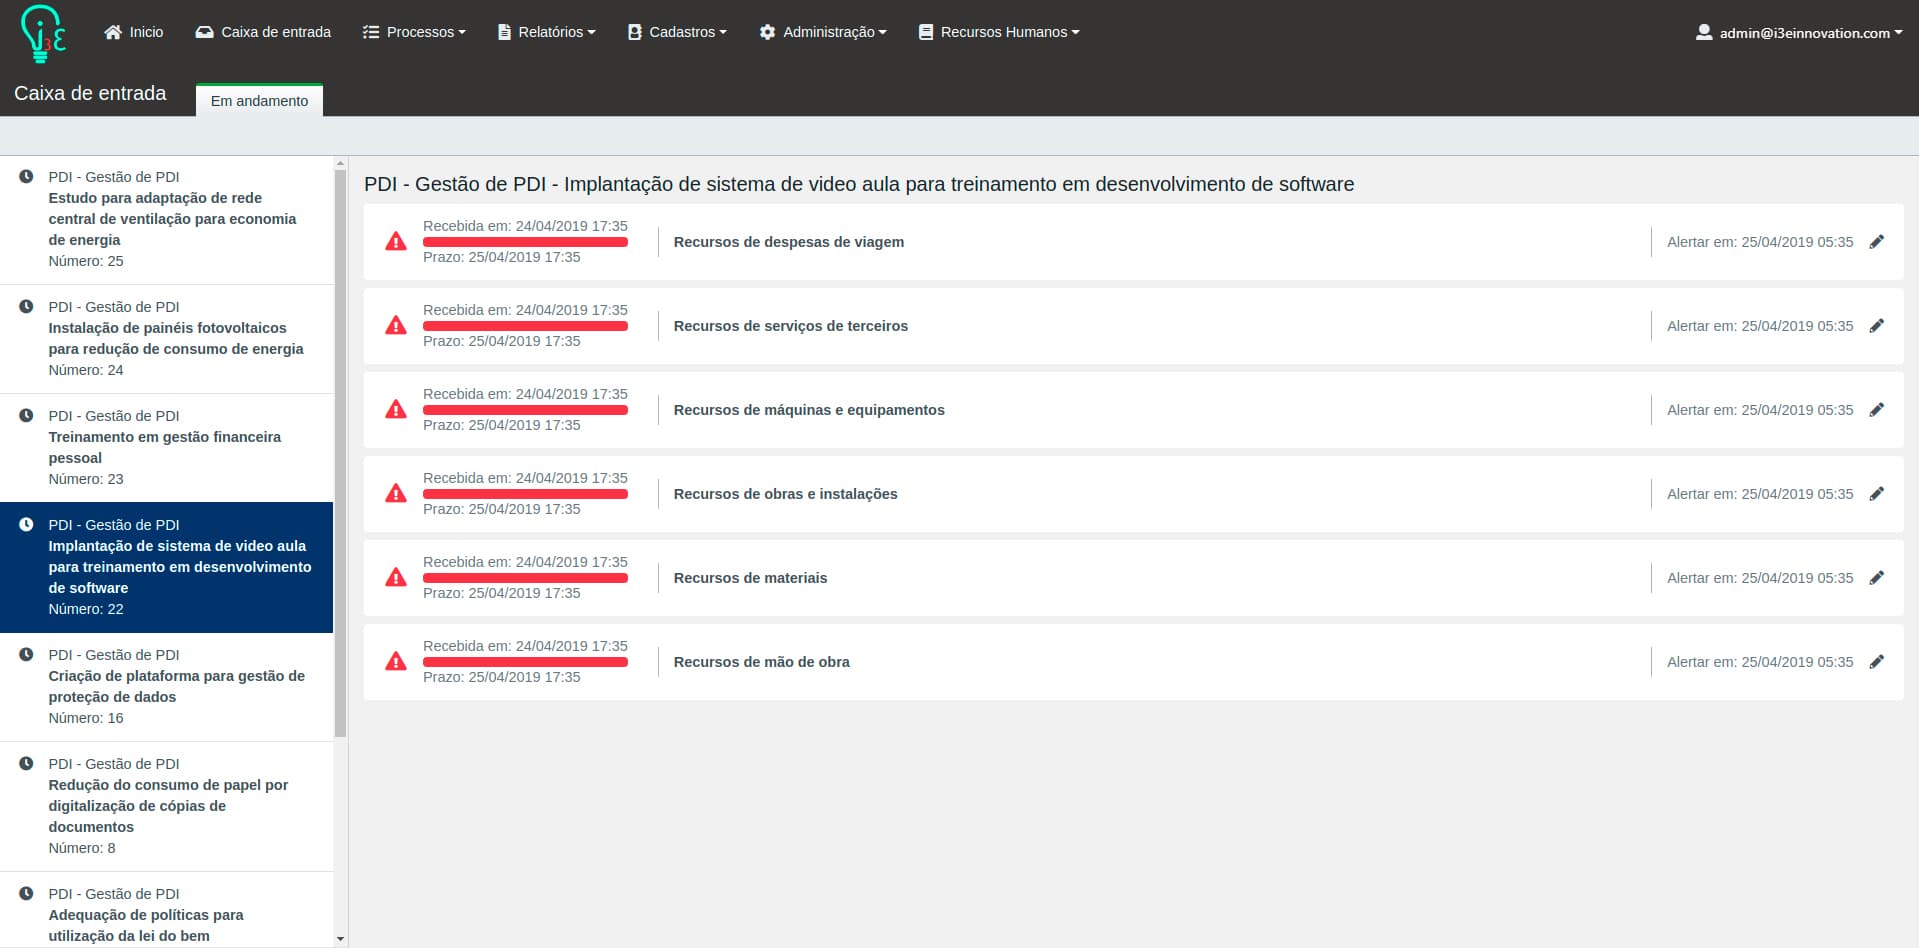Click the Caixa de entrada page title
The image size is (1919, 948).
(x=90, y=93)
